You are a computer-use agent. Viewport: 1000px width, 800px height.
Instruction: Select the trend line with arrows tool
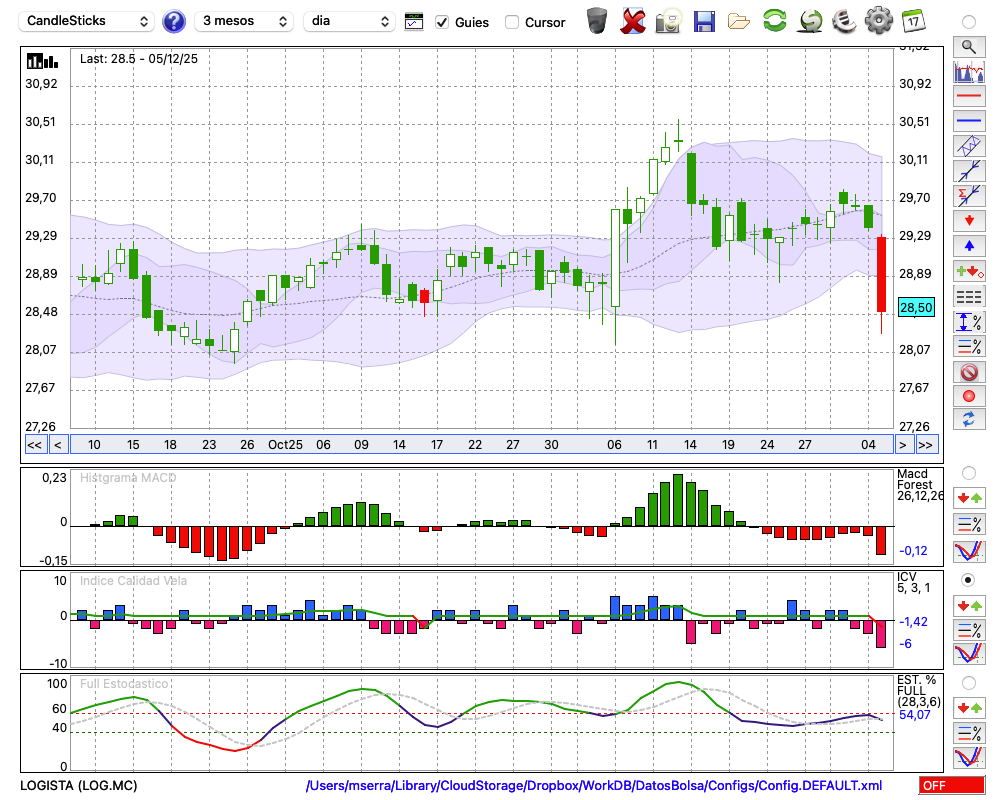[969, 171]
